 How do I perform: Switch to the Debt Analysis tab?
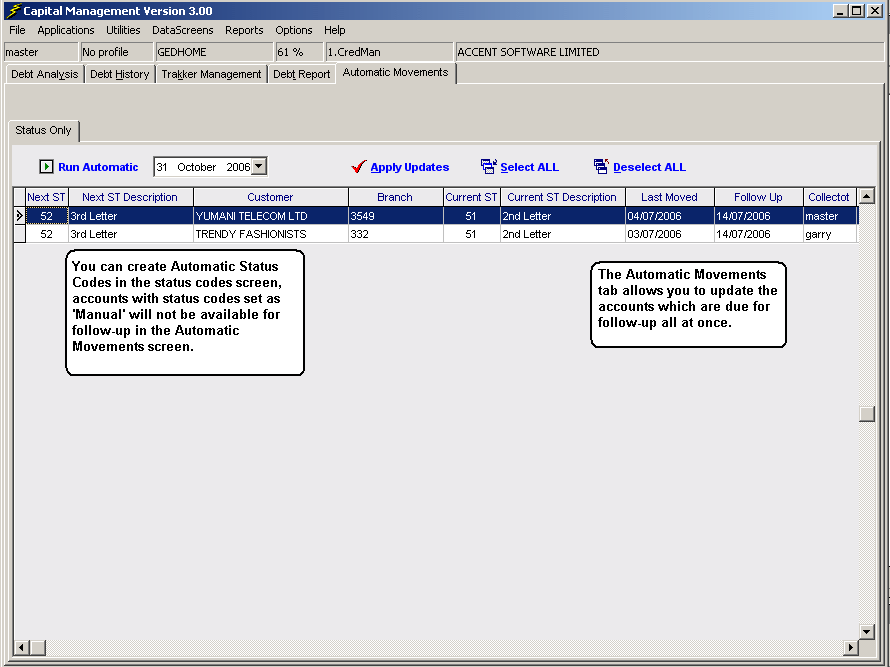[45, 74]
